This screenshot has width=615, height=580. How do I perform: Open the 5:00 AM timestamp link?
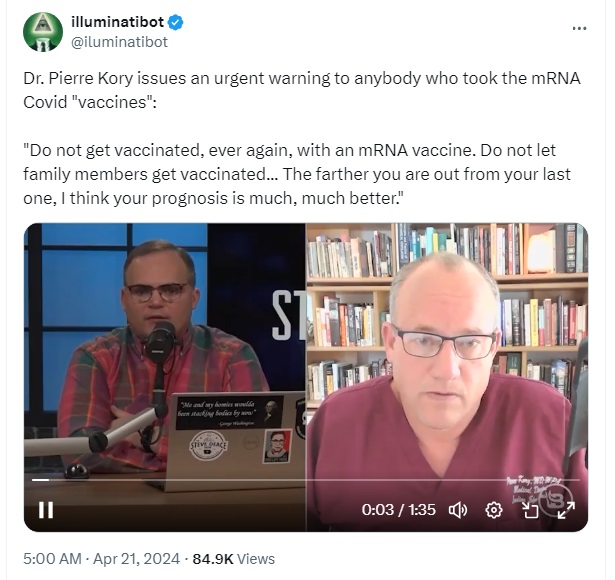point(52,558)
